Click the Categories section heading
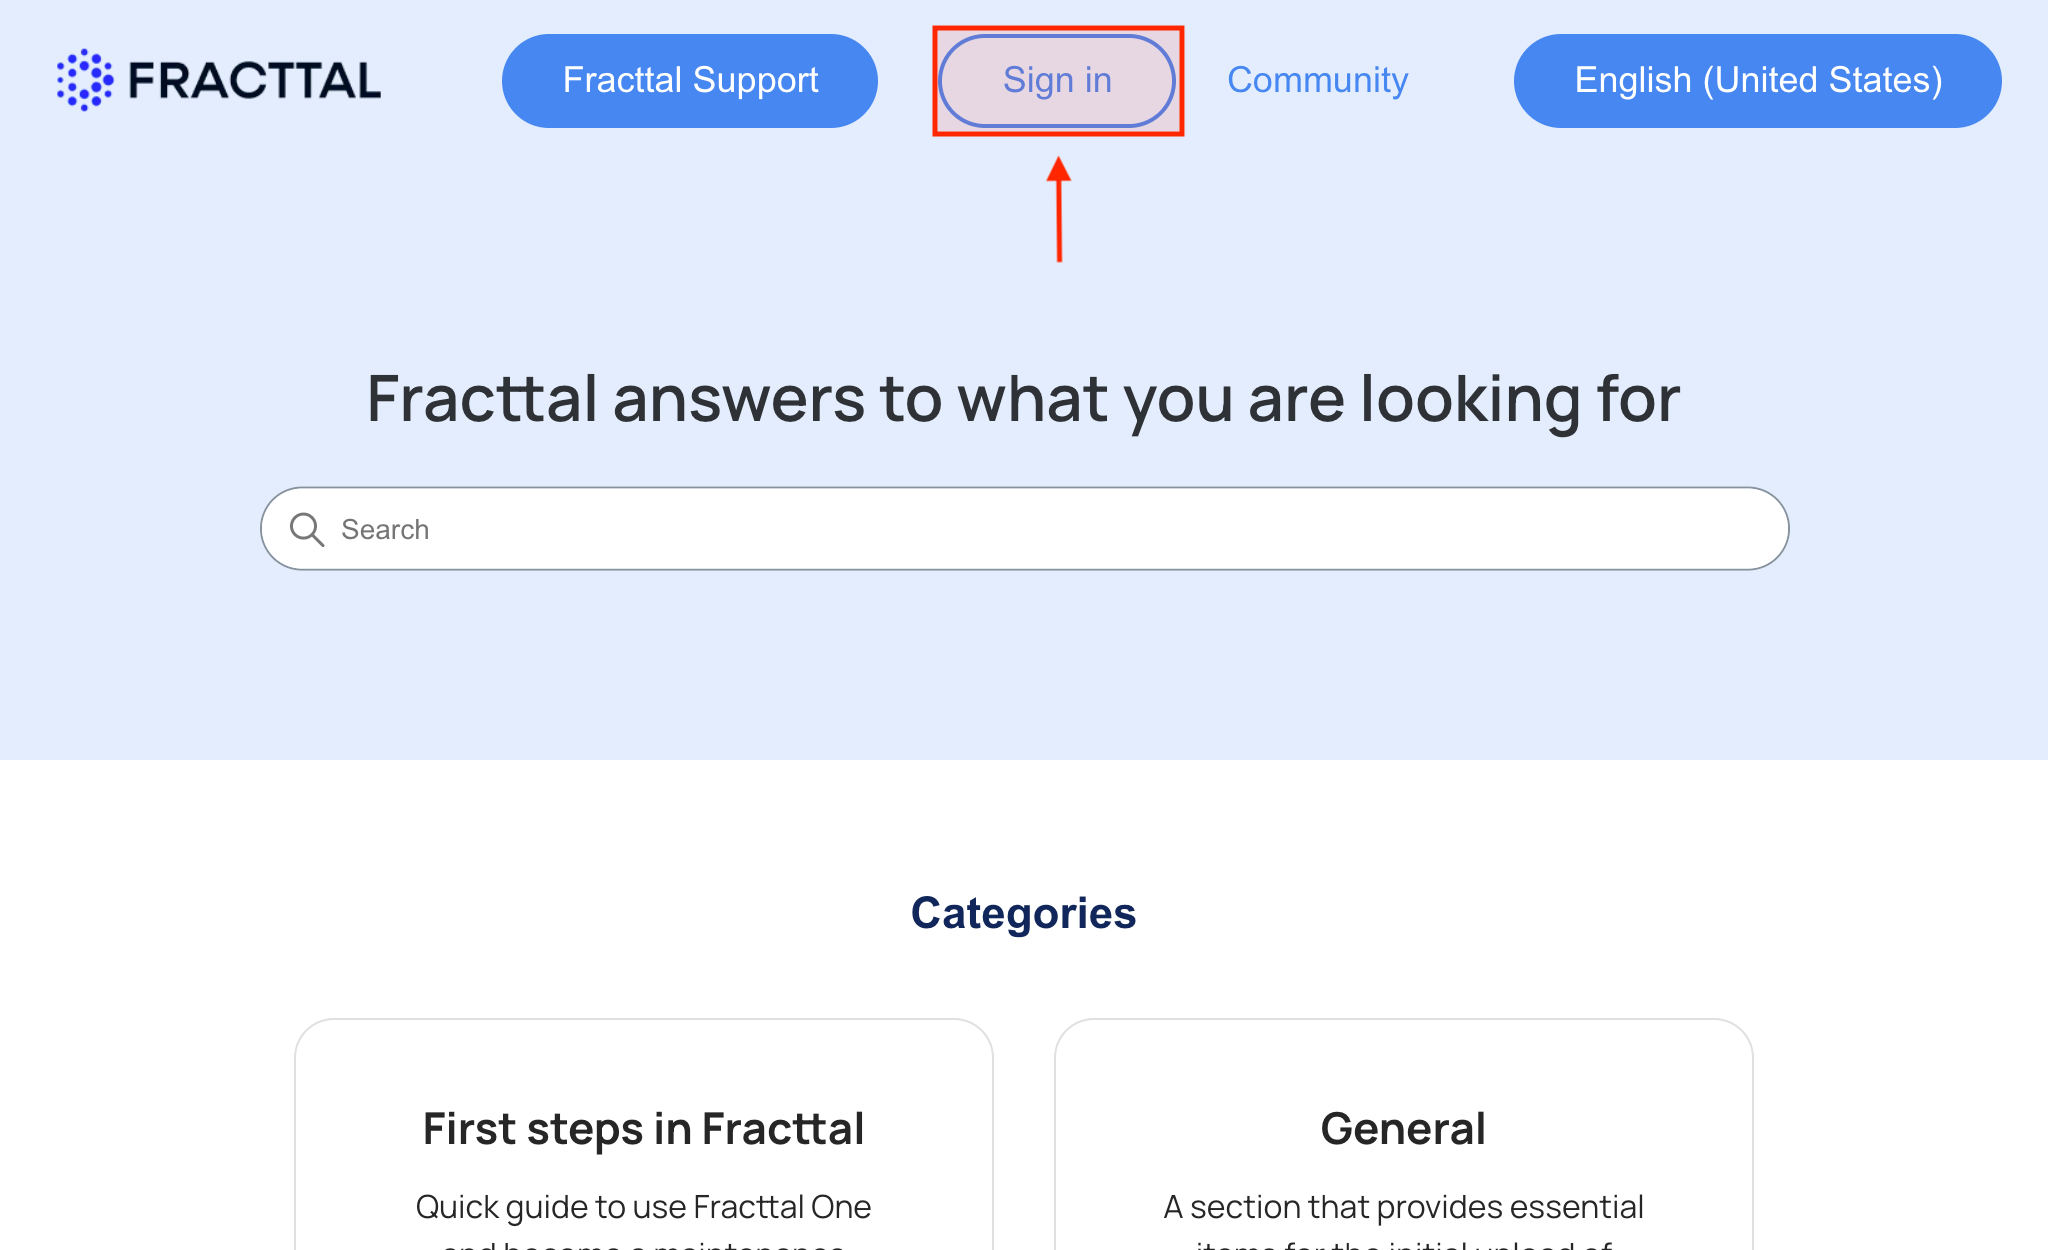2048x1250 pixels. pos(1024,913)
